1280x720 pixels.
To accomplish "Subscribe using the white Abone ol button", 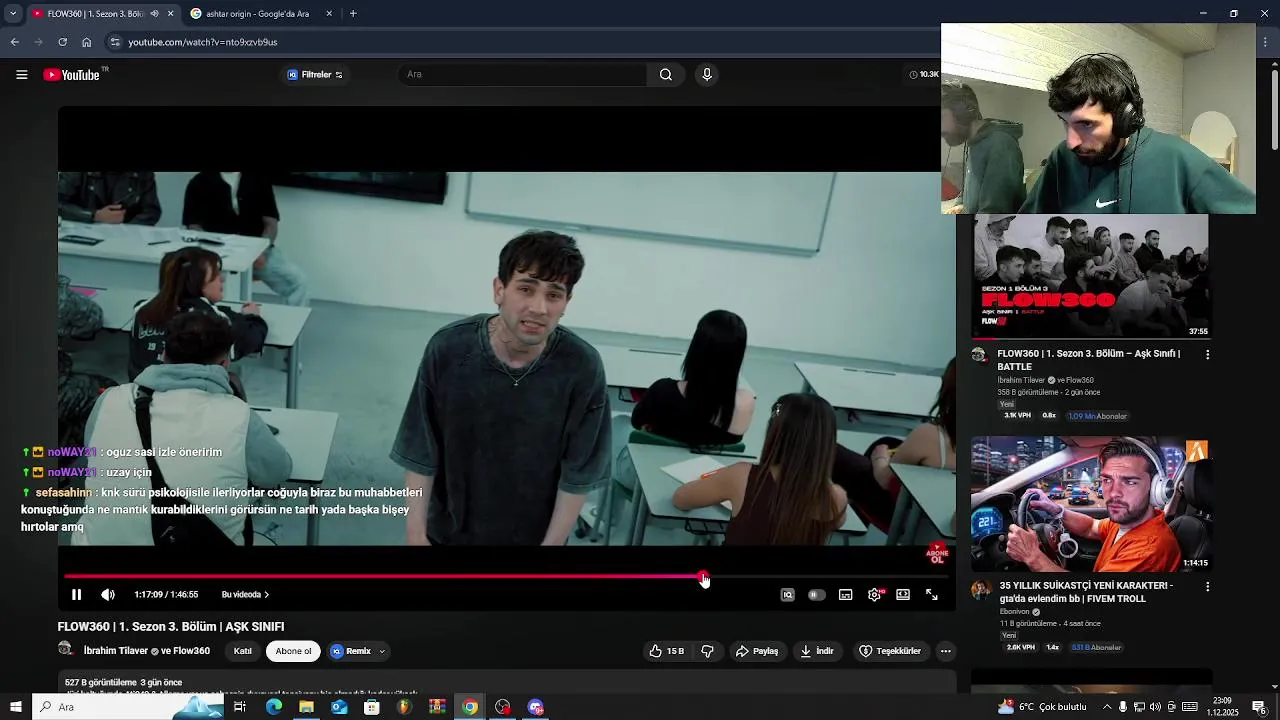I will 293,651.
